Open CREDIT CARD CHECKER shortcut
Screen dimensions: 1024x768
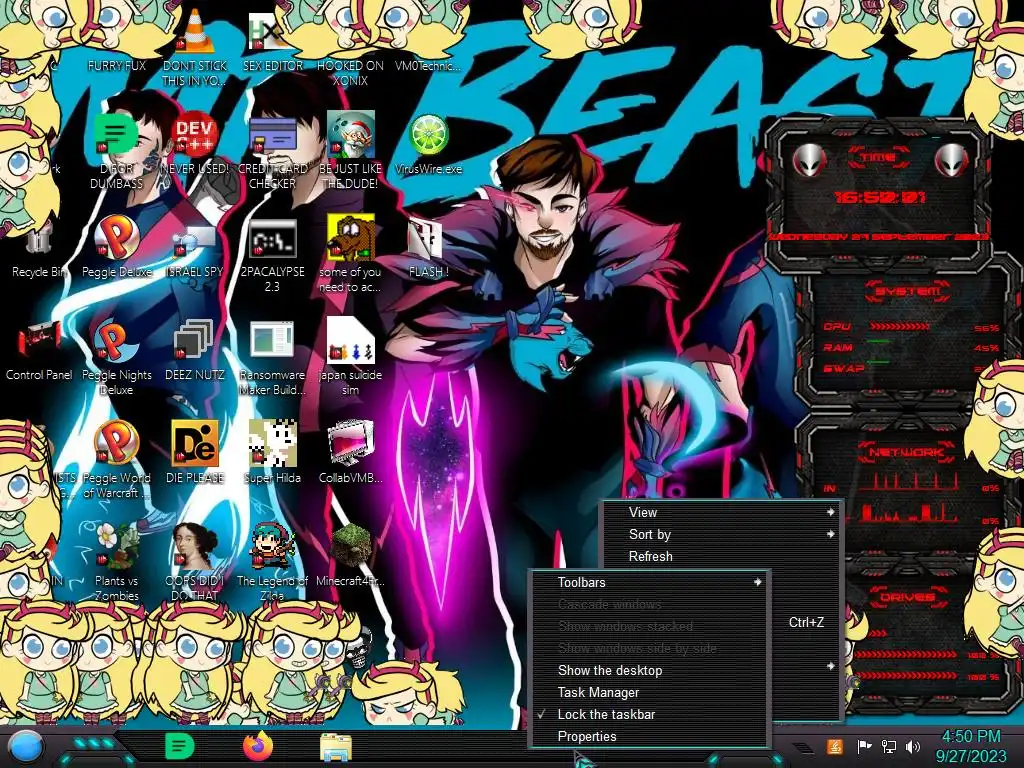click(272, 152)
